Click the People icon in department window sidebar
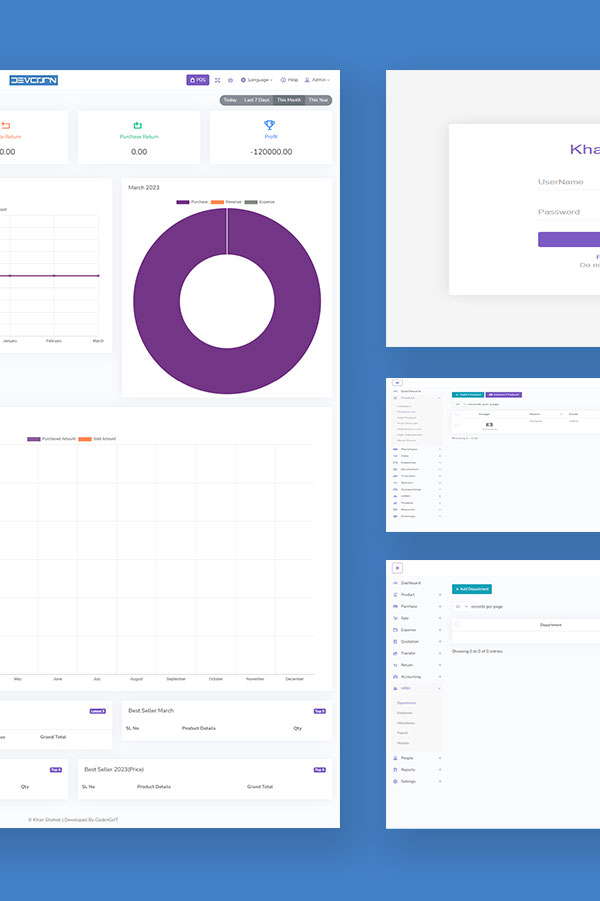 click(x=395, y=758)
